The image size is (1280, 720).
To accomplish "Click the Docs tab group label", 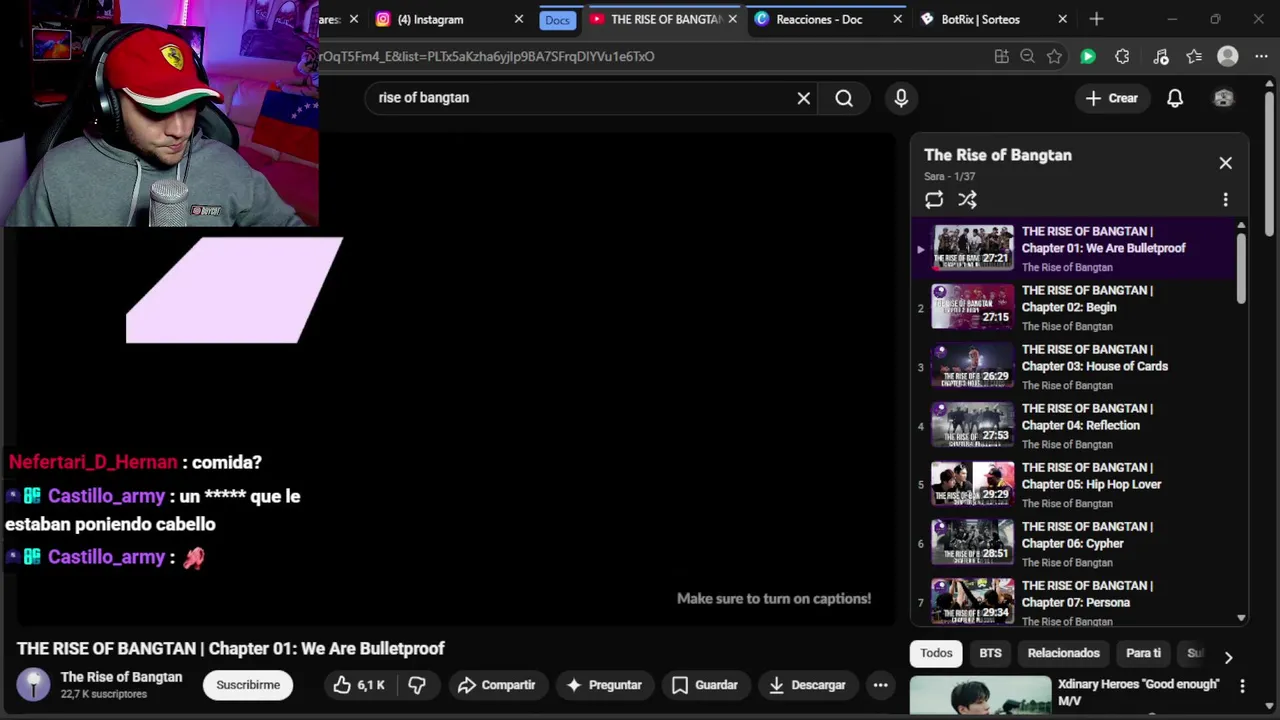I will [557, 20].
